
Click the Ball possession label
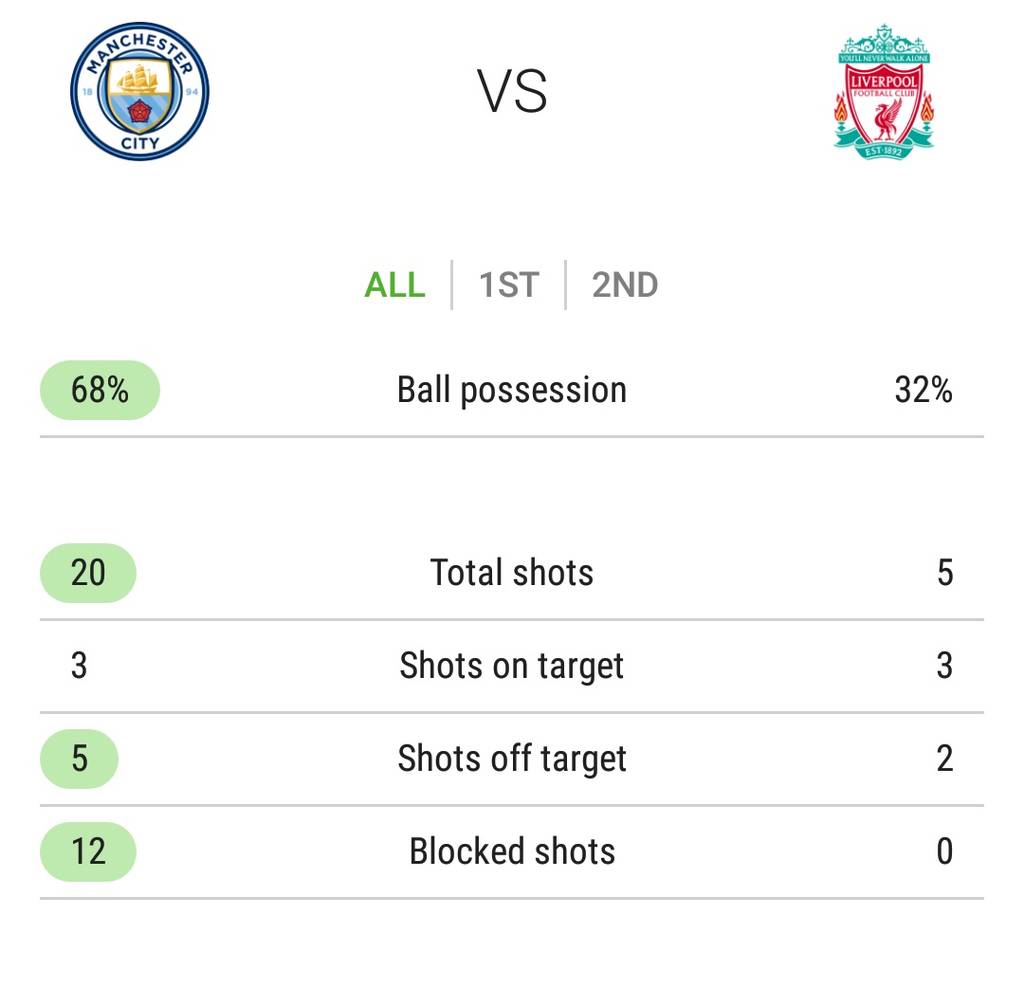pyautogui.click(x=512, y=390)
